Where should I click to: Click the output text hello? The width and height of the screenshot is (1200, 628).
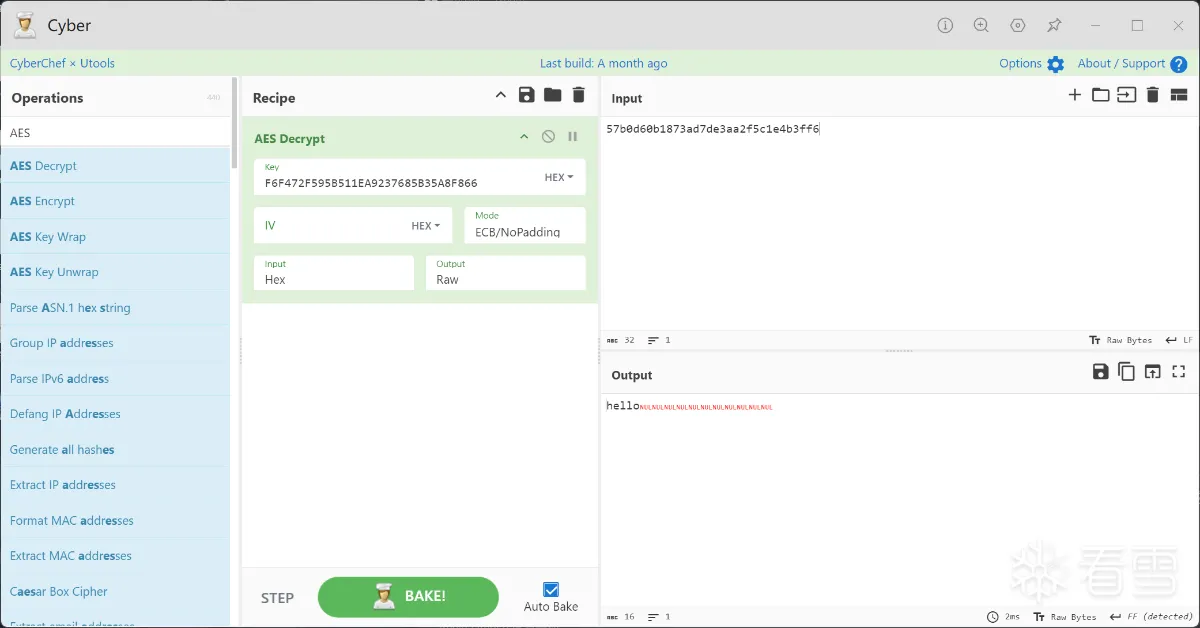[622, 406]
